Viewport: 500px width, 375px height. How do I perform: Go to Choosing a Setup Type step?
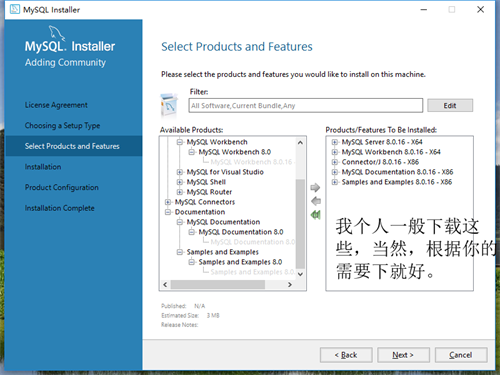point(62,126)
